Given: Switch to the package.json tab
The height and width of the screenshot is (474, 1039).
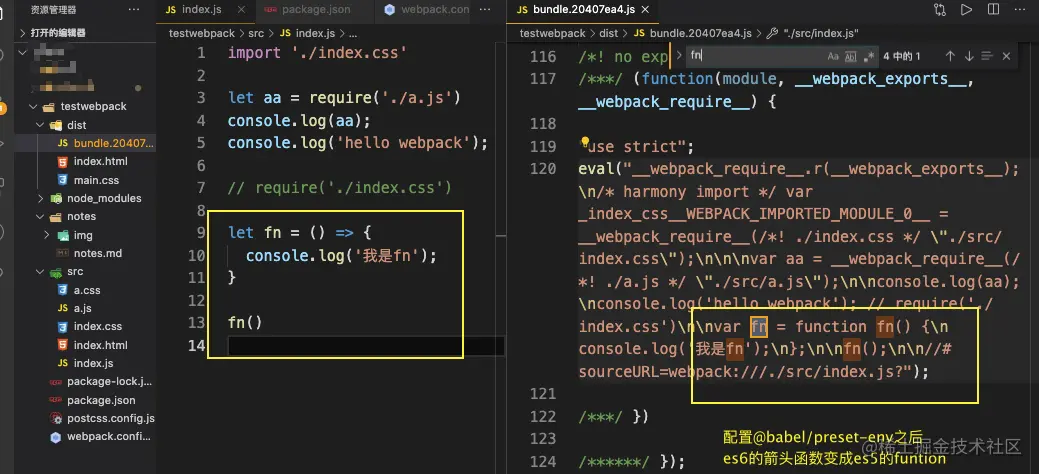Looking at the screenshot, I should [x=315, y=10].
